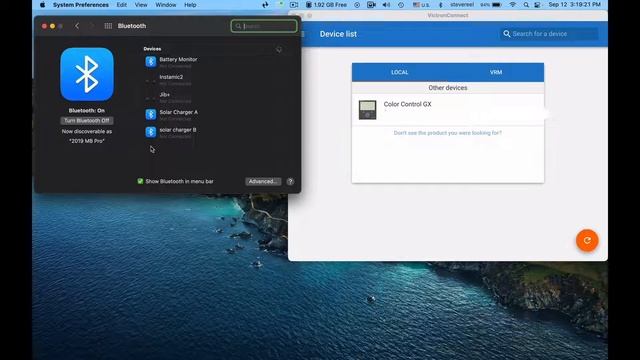Open Window menu
Viewport: 640px width, 360px height.
tap(166, 5)
